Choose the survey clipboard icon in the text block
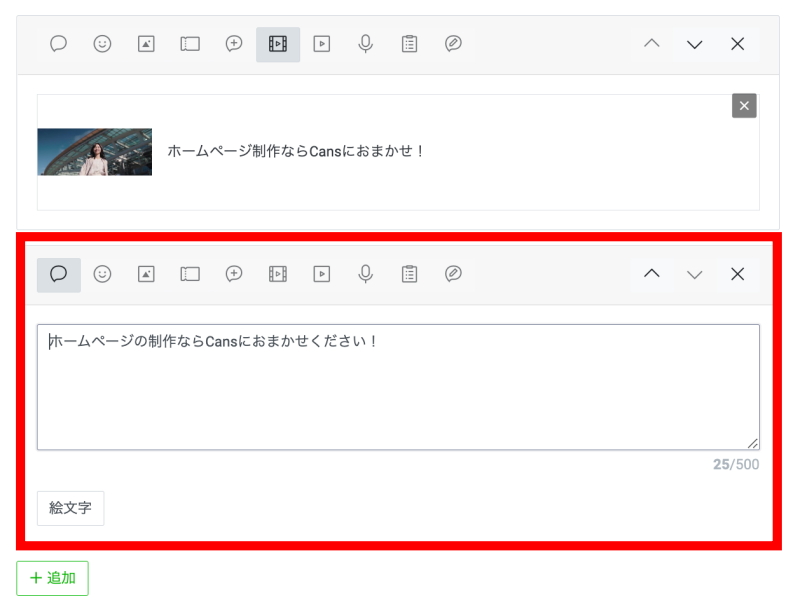The image size is (800, 613). coord(409,274)
